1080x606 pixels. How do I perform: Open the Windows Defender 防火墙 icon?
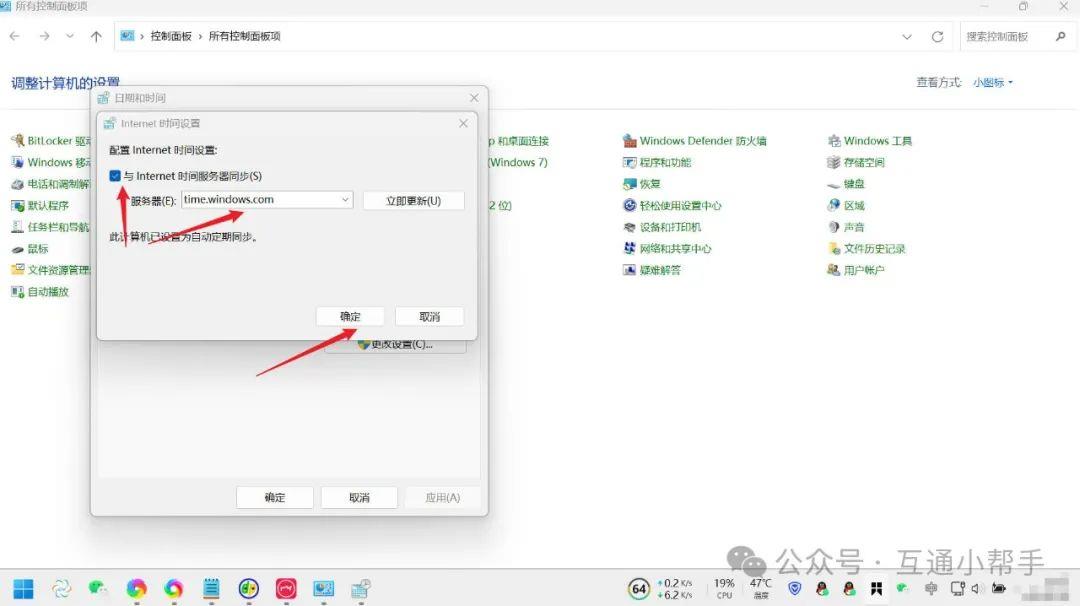pyautogui.click(x=630, y=141)
